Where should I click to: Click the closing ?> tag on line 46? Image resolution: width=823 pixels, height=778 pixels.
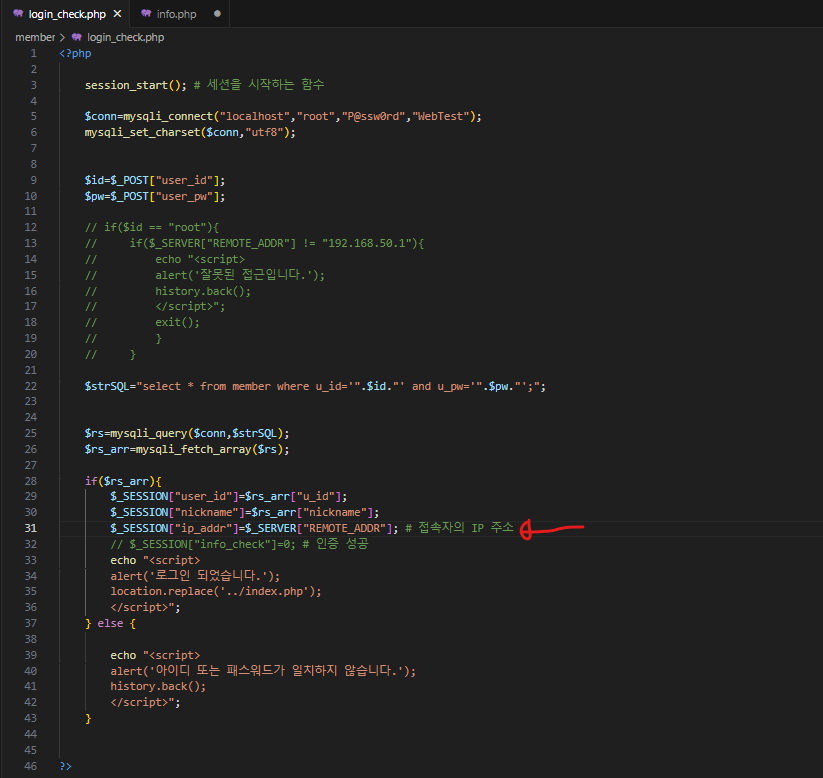pyautogui.click(x=66, y=766)
